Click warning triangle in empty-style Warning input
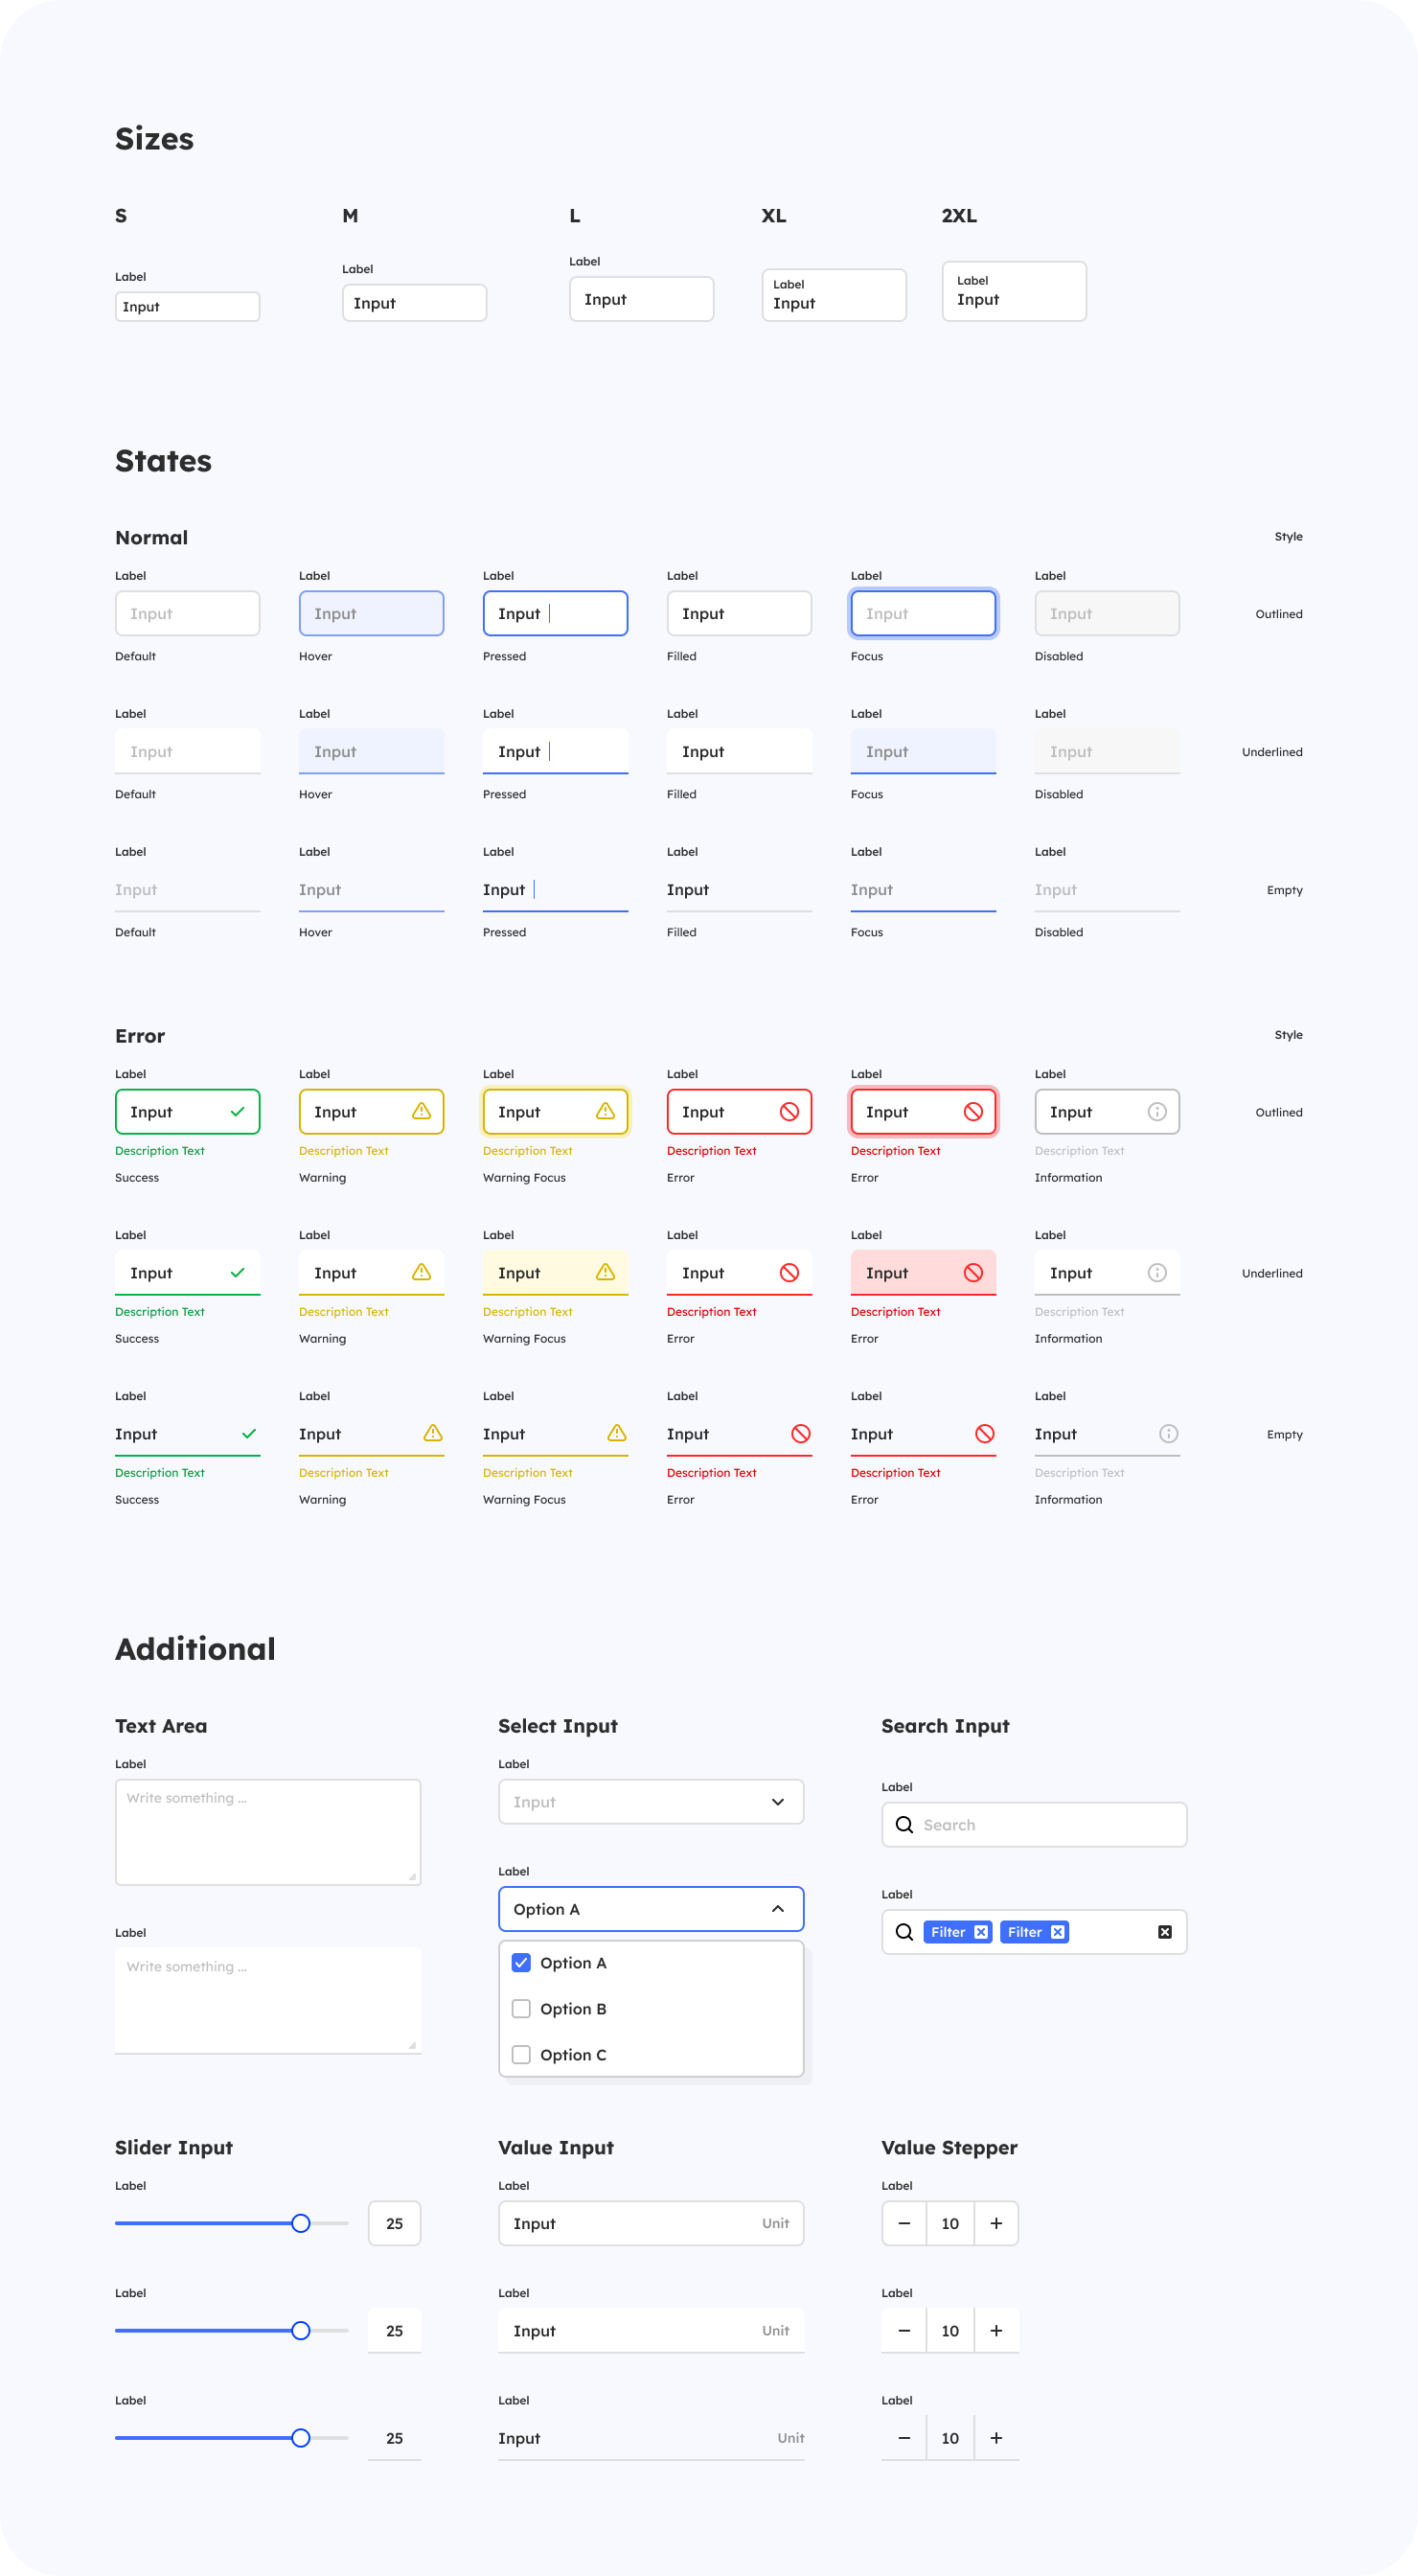Viewport: 1418px width, 2576px height. coord(433,1433)
